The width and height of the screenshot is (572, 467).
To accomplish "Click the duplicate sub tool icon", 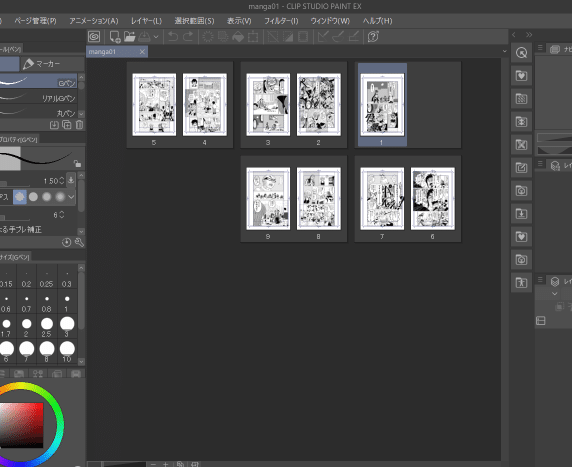I will 67,125.
